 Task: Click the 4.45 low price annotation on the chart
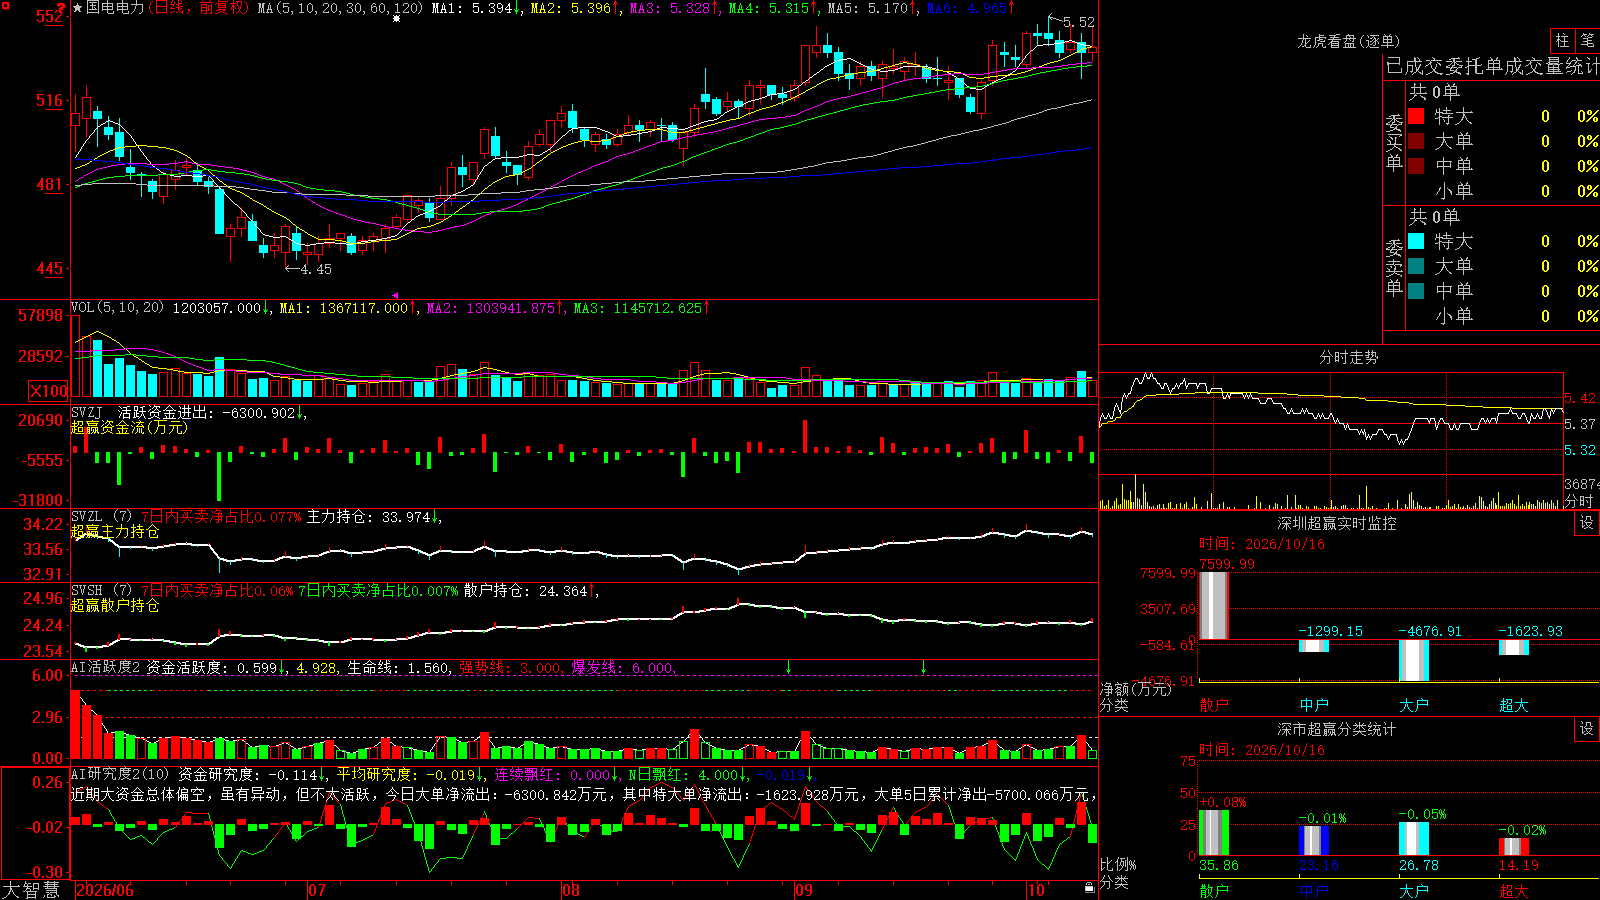(x=315, y=269)
